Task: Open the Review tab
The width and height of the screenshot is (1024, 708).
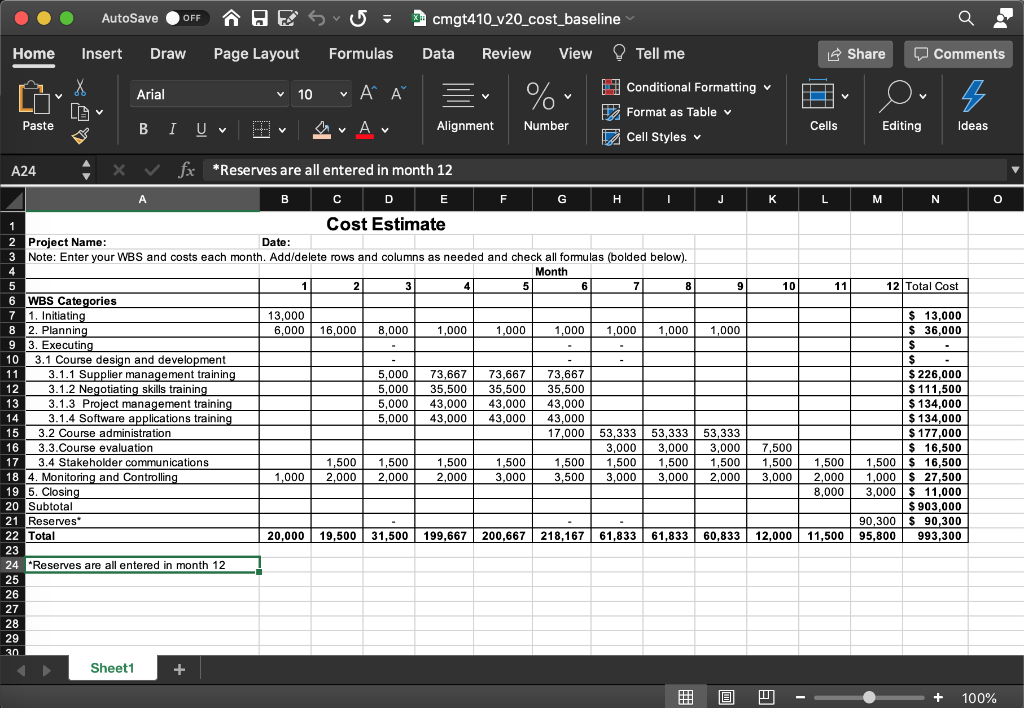Action: click(x=507, y=54)
